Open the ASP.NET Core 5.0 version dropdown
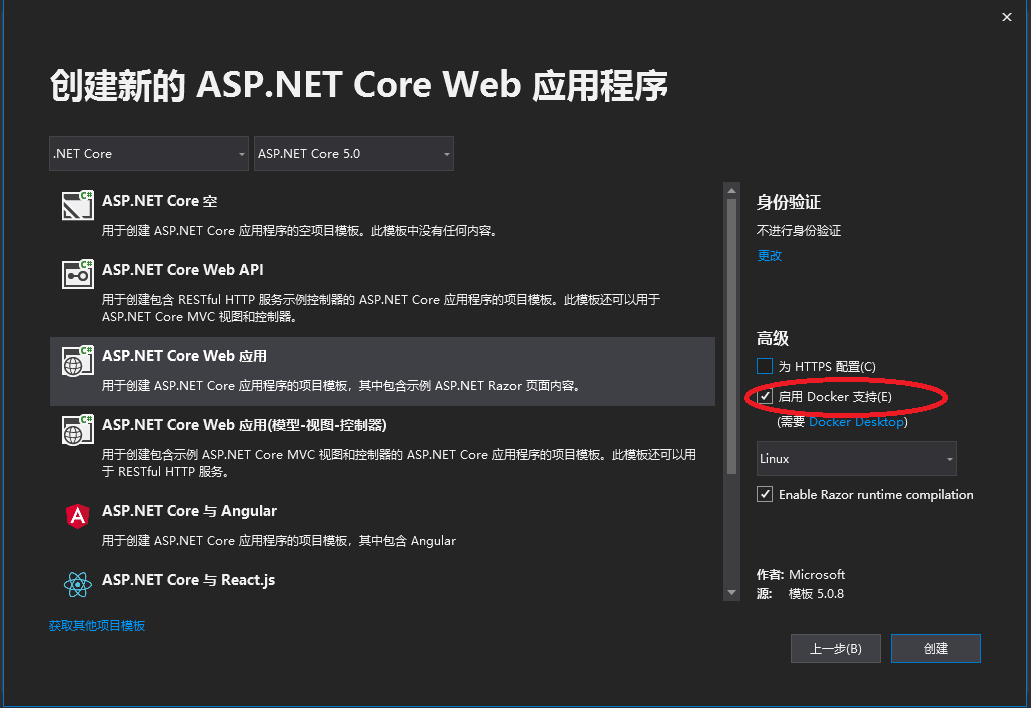The width and height of the screenshot is (1031, 708). click(354, 154)
